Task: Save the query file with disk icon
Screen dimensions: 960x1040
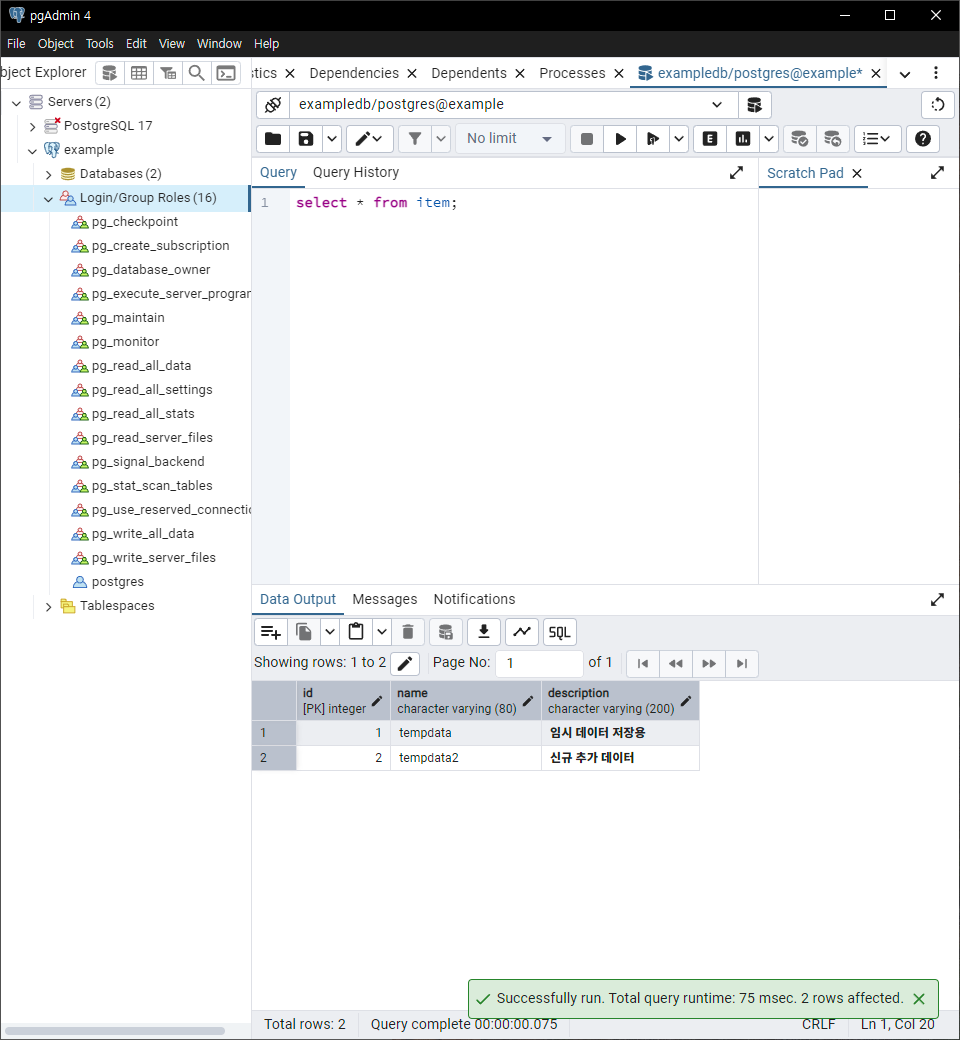Action: coord(306,139)
